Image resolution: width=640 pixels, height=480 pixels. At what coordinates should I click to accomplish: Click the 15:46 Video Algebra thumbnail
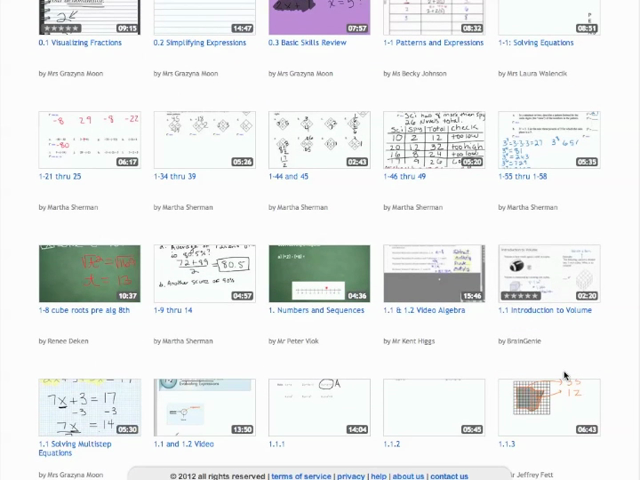click(434, 274)
